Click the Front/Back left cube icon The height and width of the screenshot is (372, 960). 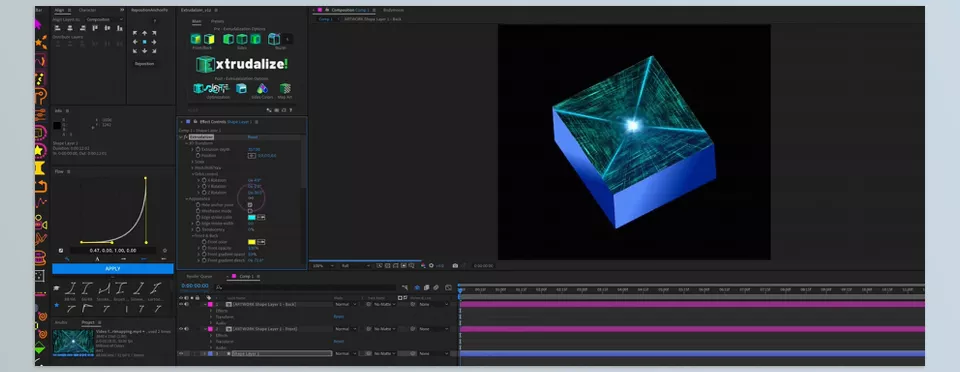pyautogui.click(x=196, y=39)
